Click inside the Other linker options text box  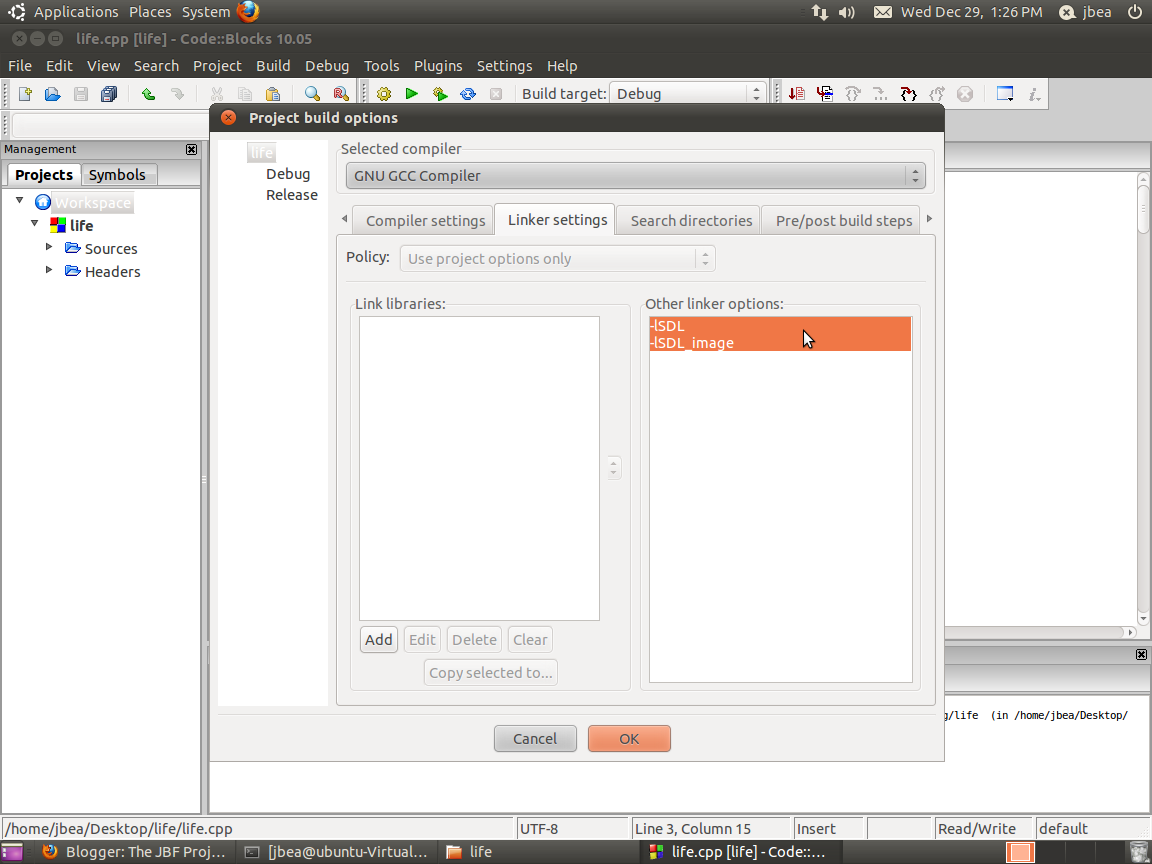pyautogui.click(x=780, y=500)
